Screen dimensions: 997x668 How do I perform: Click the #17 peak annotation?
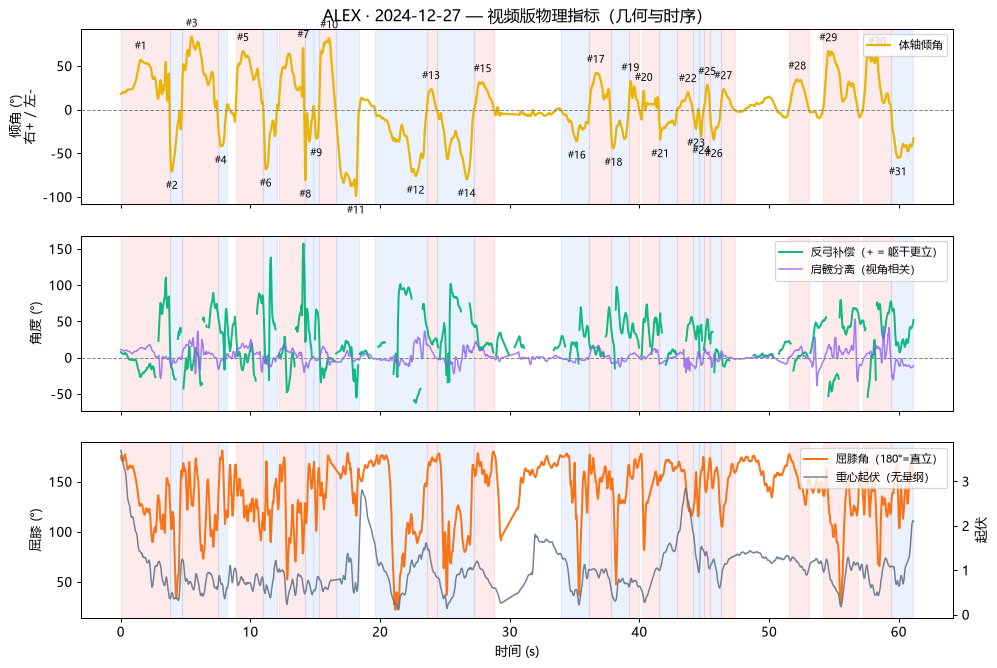pos(596,59)
